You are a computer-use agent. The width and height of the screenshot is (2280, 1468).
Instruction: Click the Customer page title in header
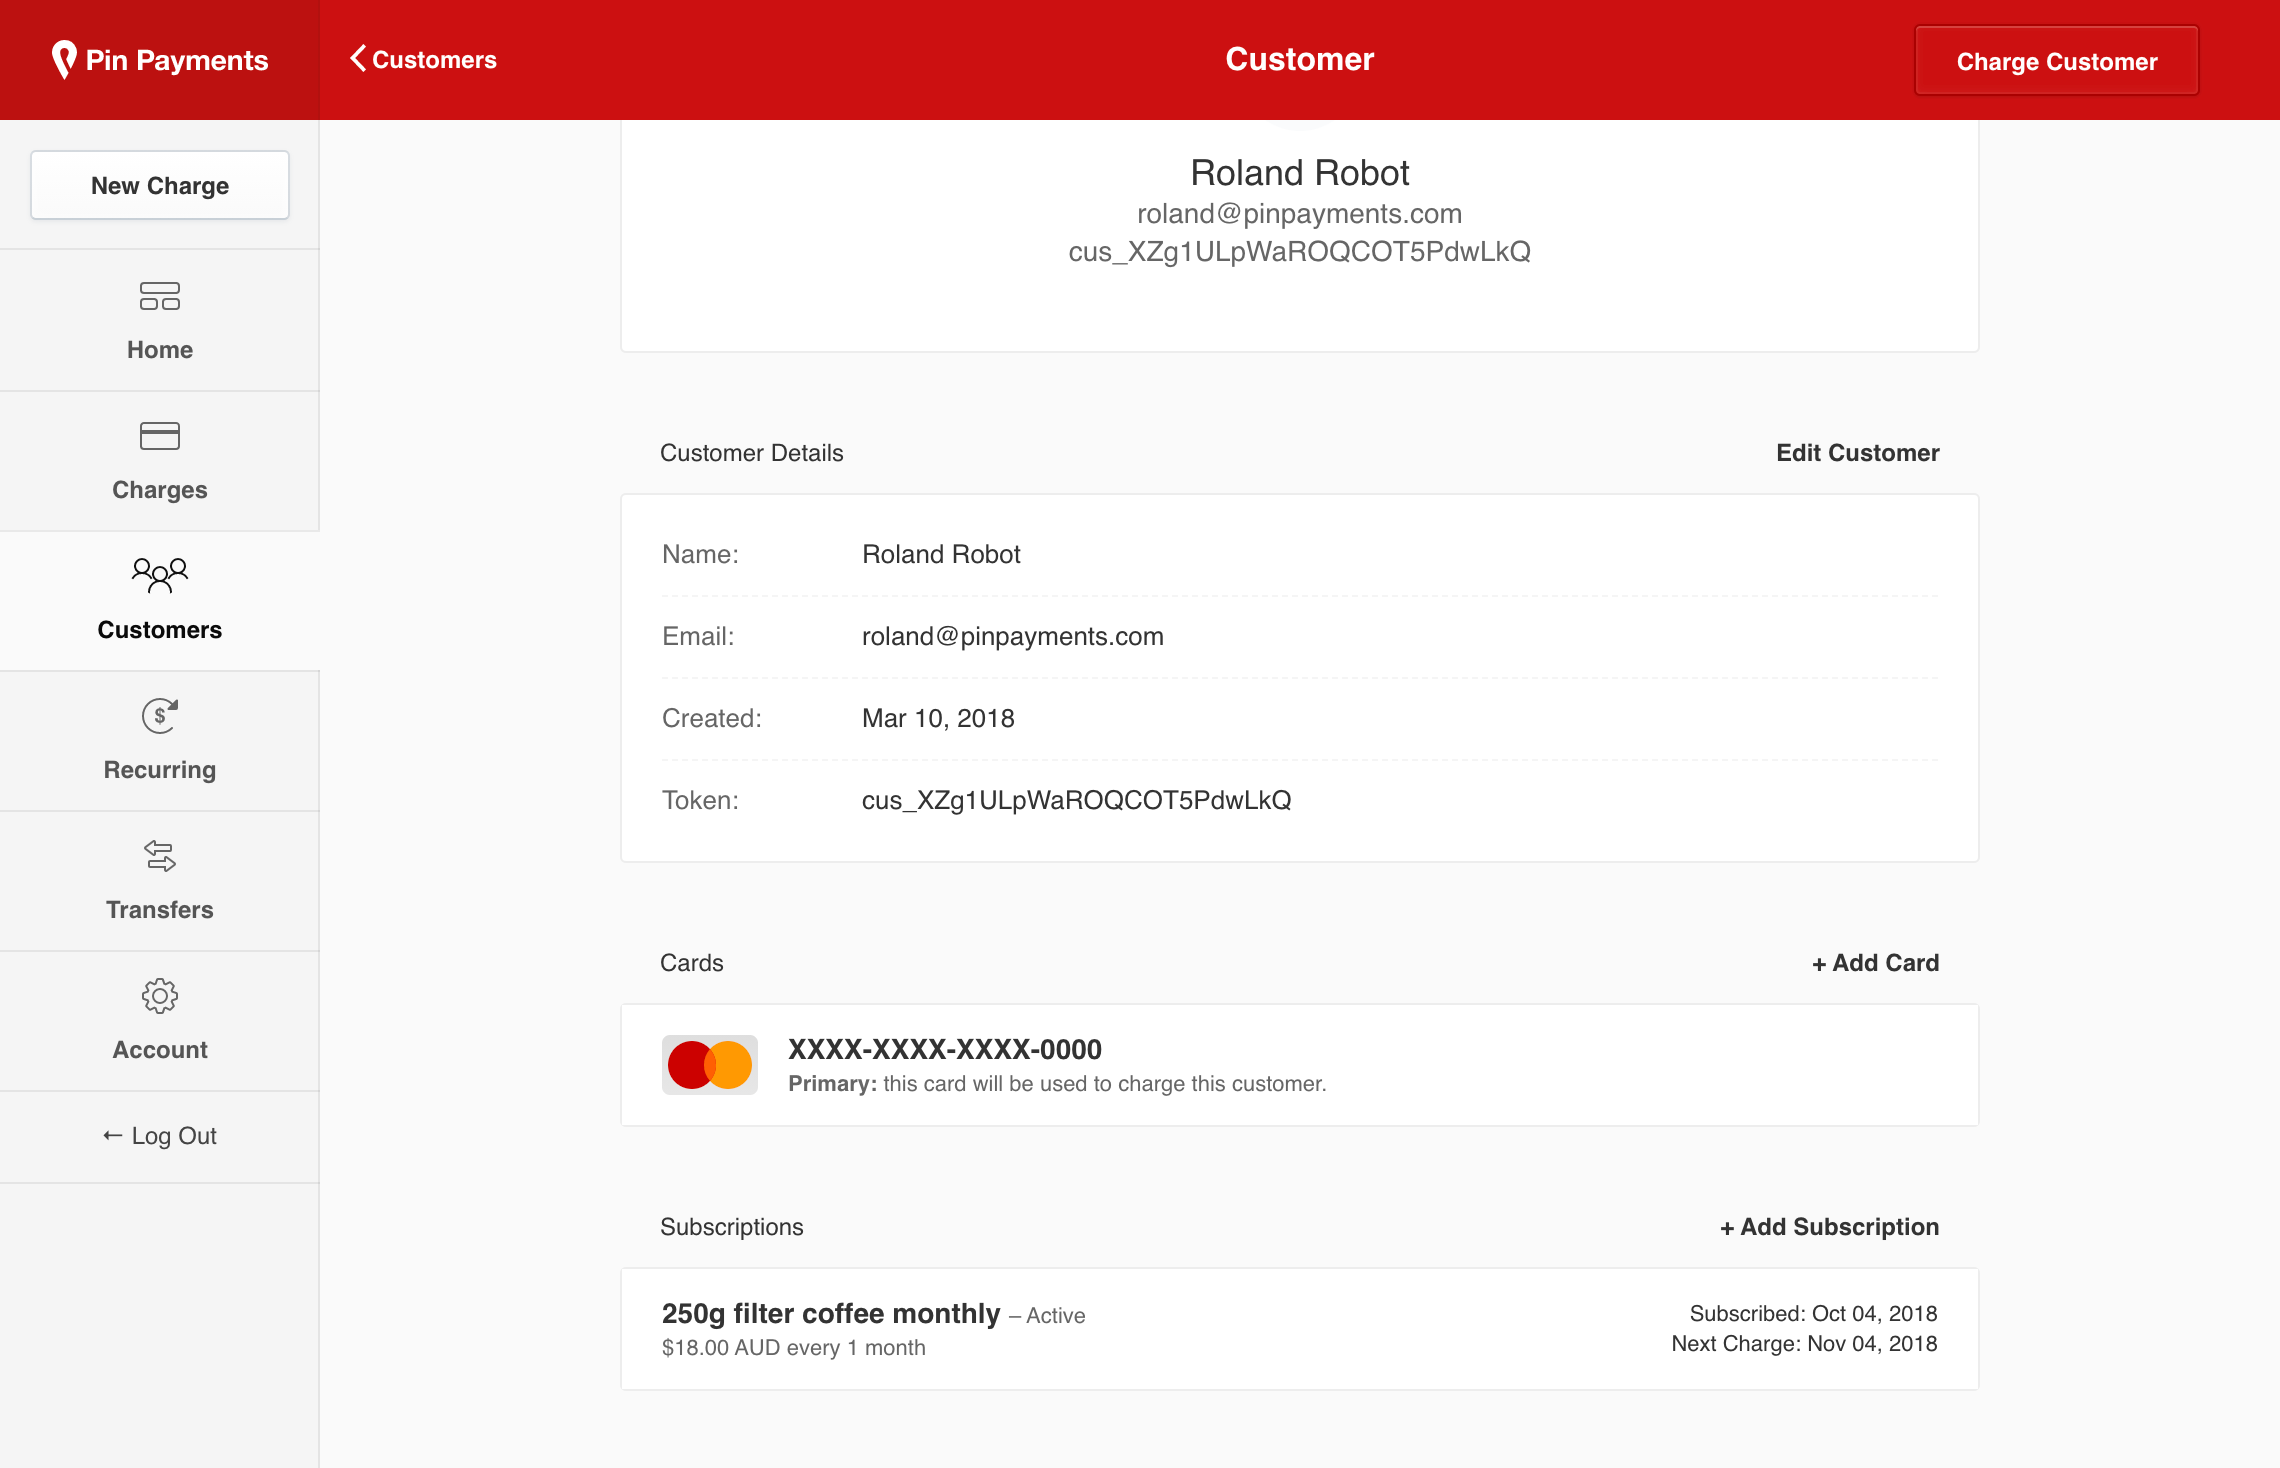[1300, 59]
